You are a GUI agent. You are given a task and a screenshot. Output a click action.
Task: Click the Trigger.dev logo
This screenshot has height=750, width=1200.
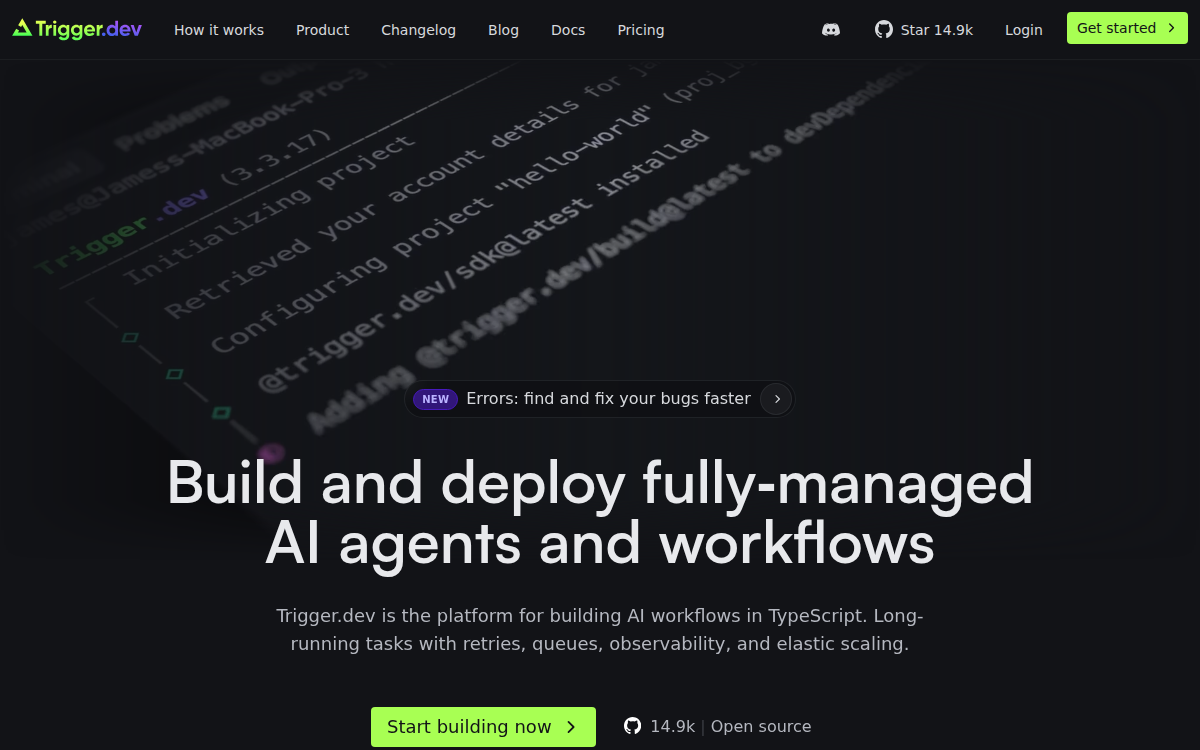click(77, 29)
